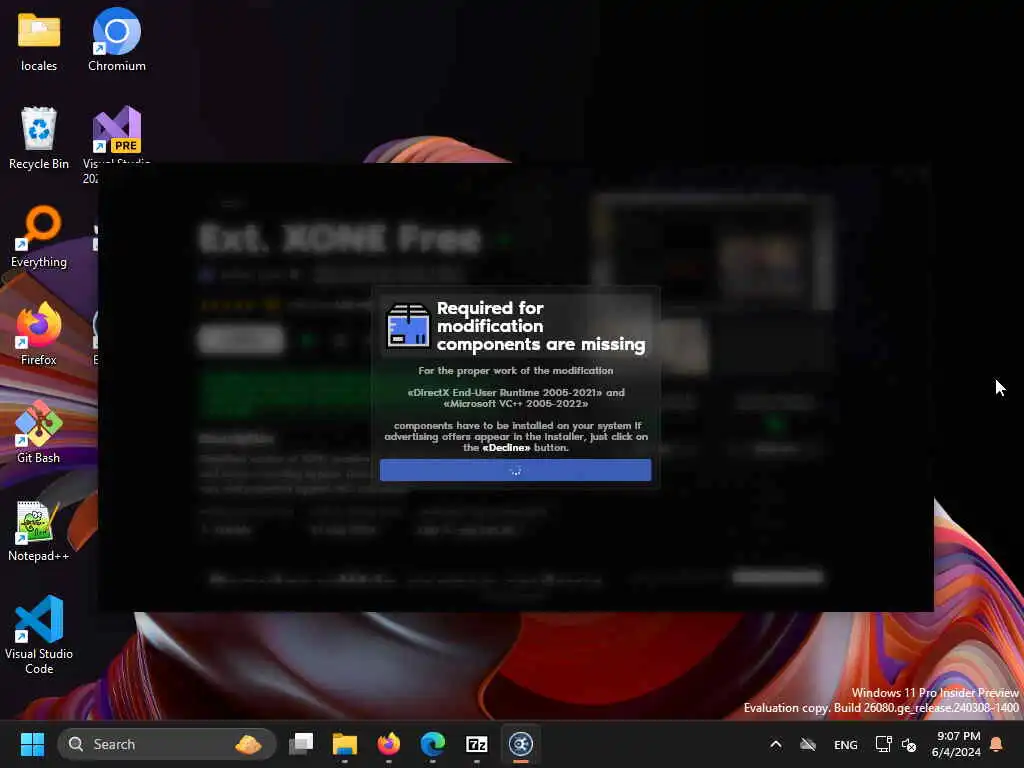Launch Everything search tool shortcut
The image size is (1024, 768).
39,236
